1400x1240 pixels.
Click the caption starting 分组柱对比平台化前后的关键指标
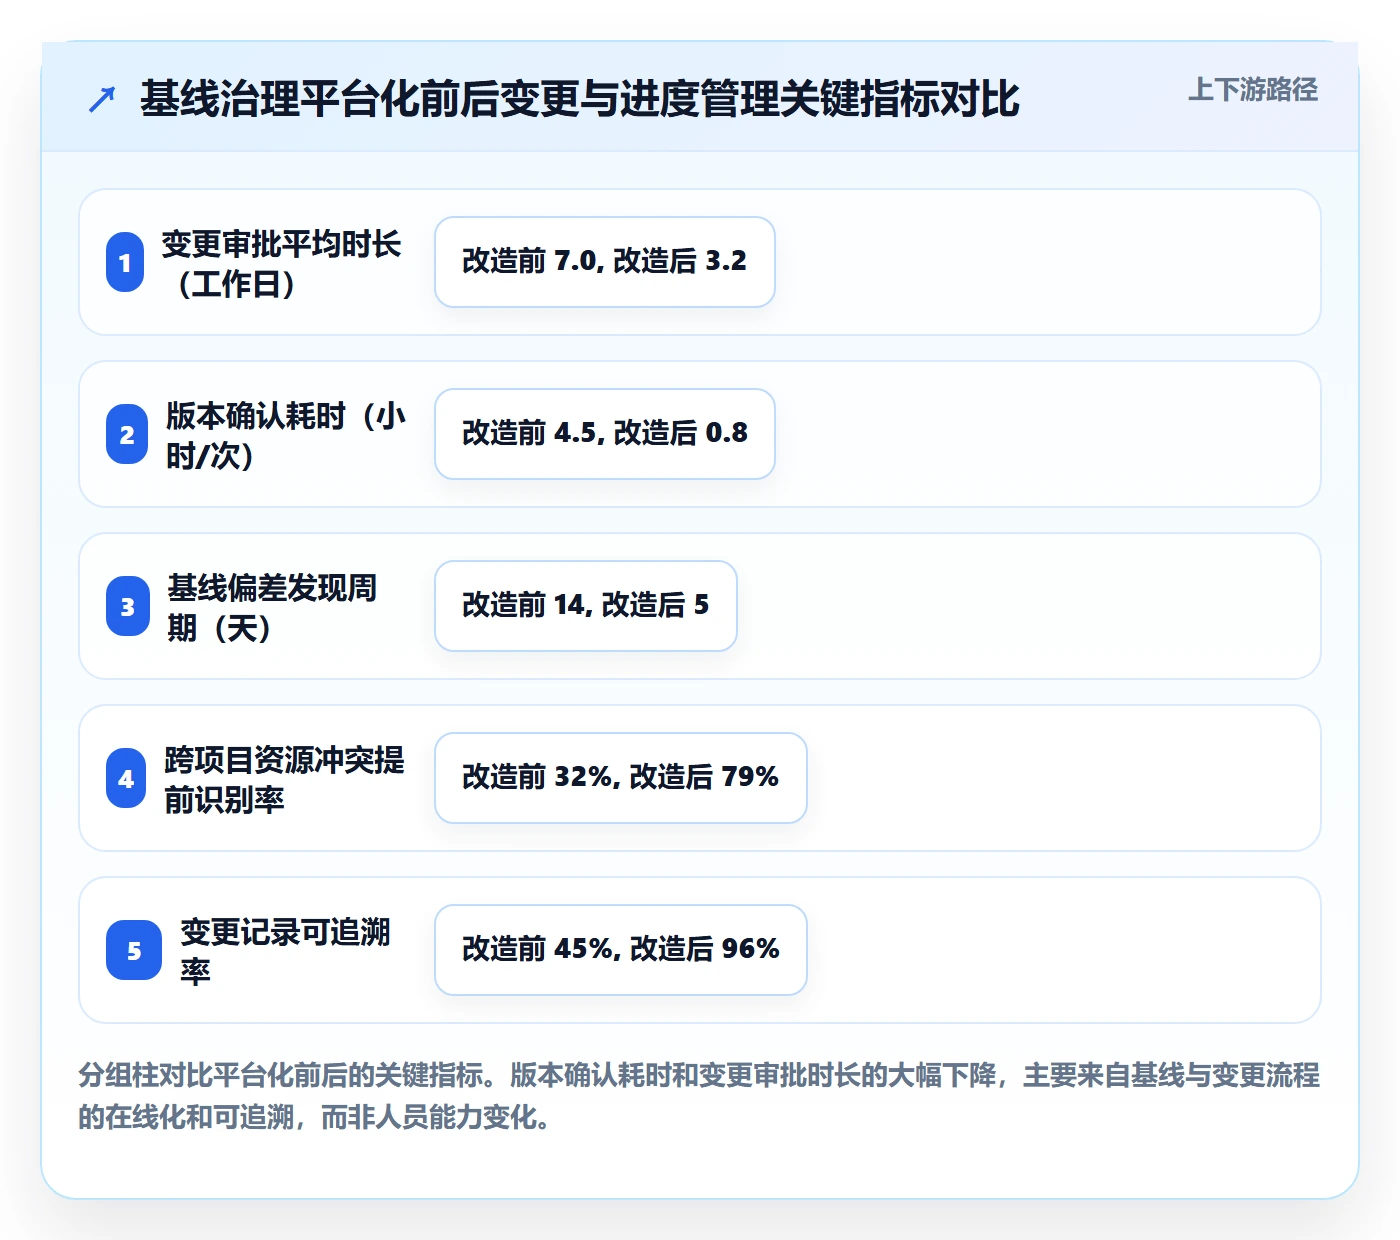(699, 1096)
